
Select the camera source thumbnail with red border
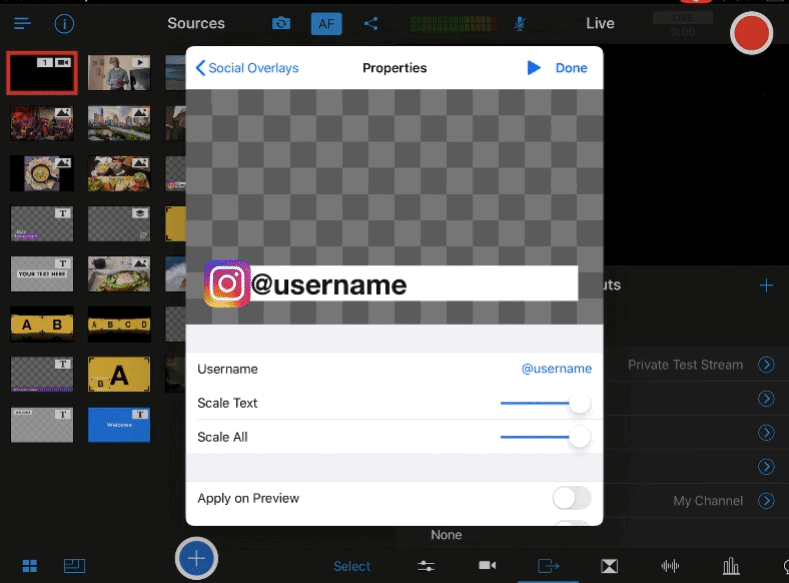click(42, 73)
